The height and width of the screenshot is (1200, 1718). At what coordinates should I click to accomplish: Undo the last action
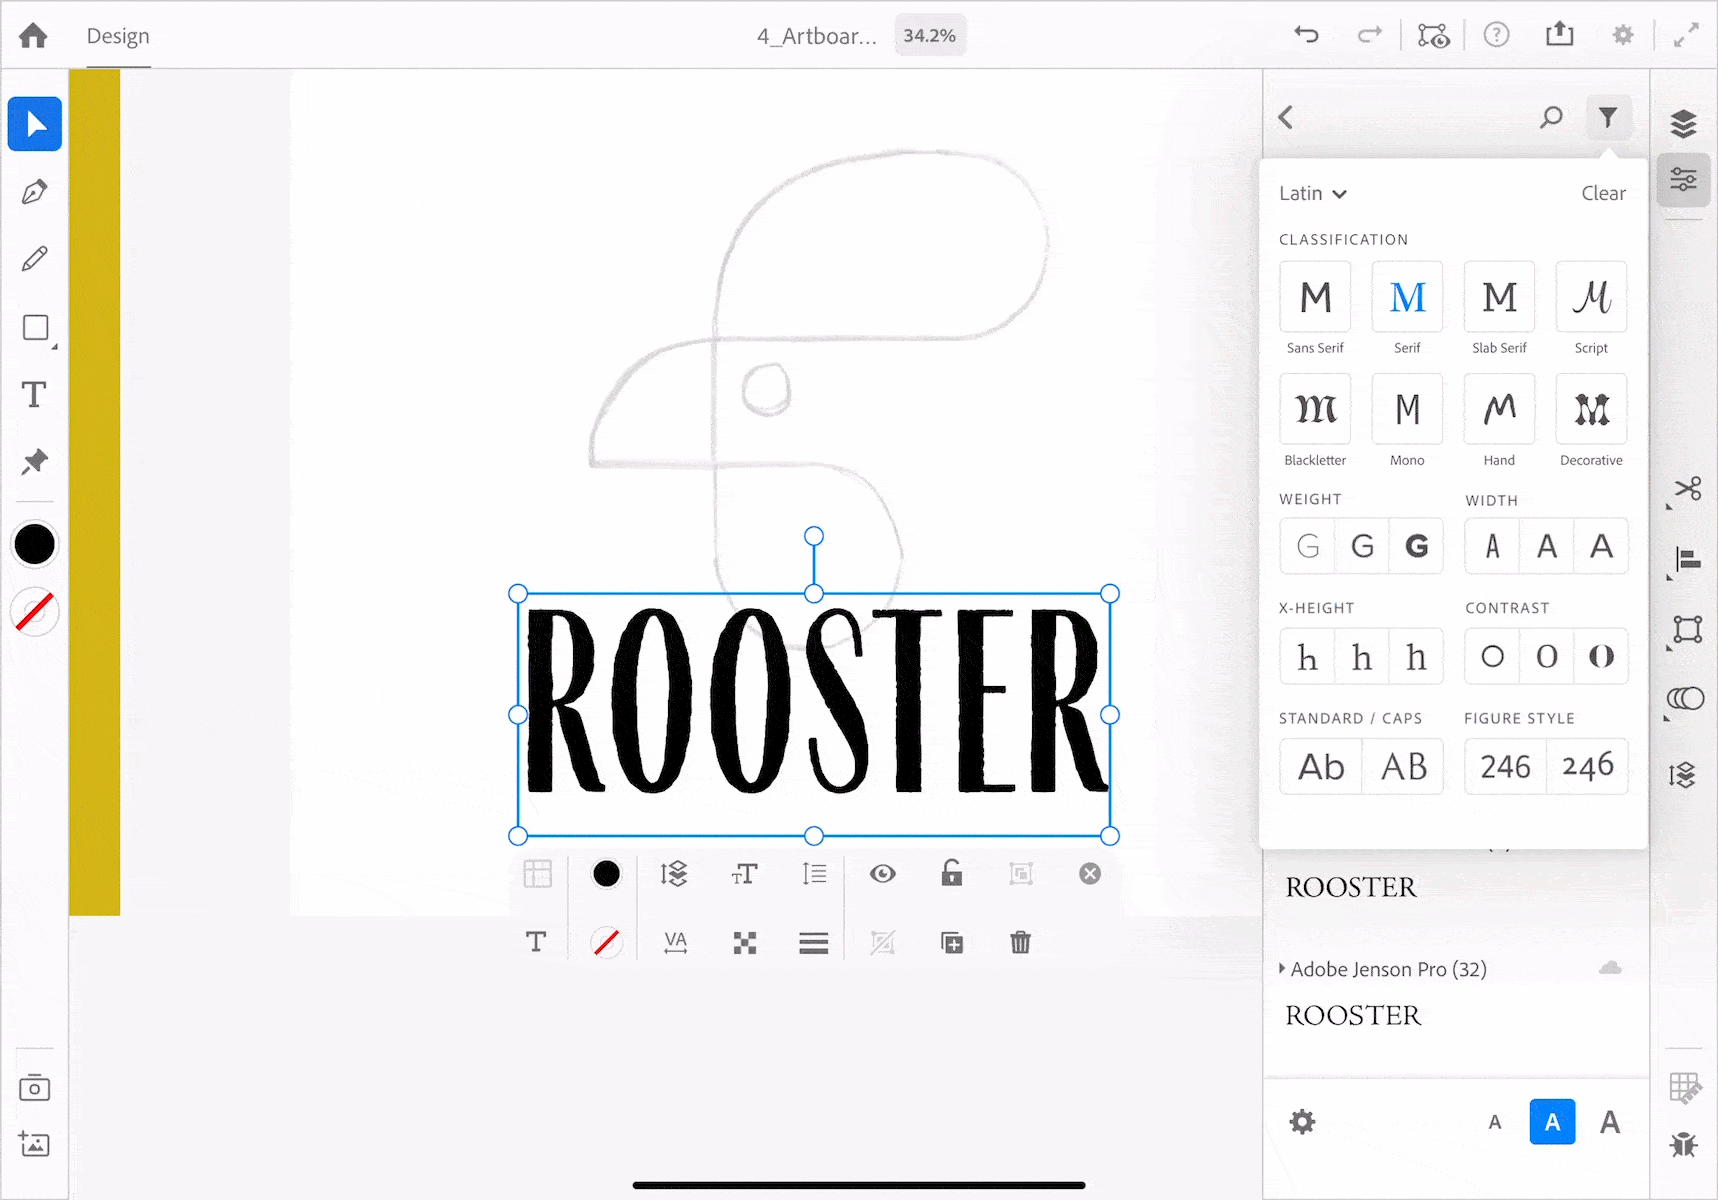click(1306, 34)
